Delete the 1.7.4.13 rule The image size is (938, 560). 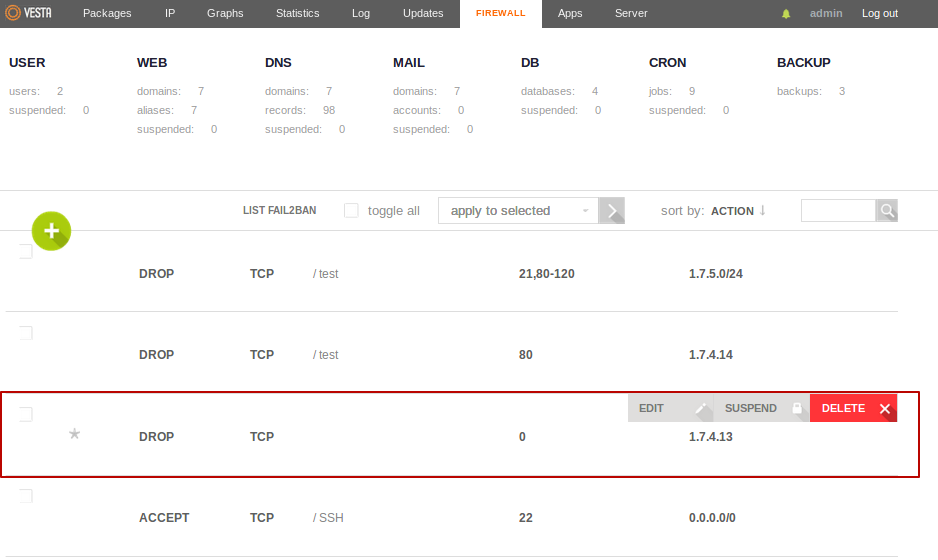click(853, 408)
